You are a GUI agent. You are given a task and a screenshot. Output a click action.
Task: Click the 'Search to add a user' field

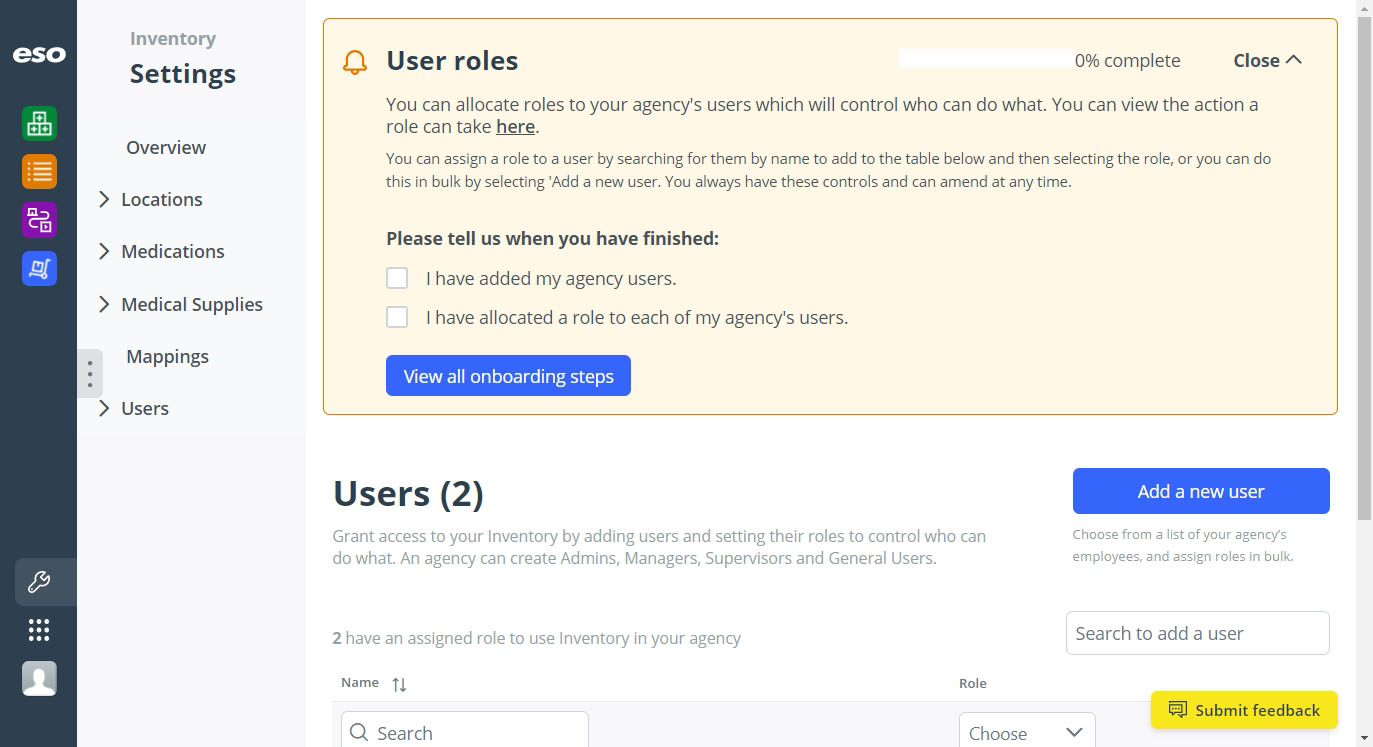point(1198,633)
